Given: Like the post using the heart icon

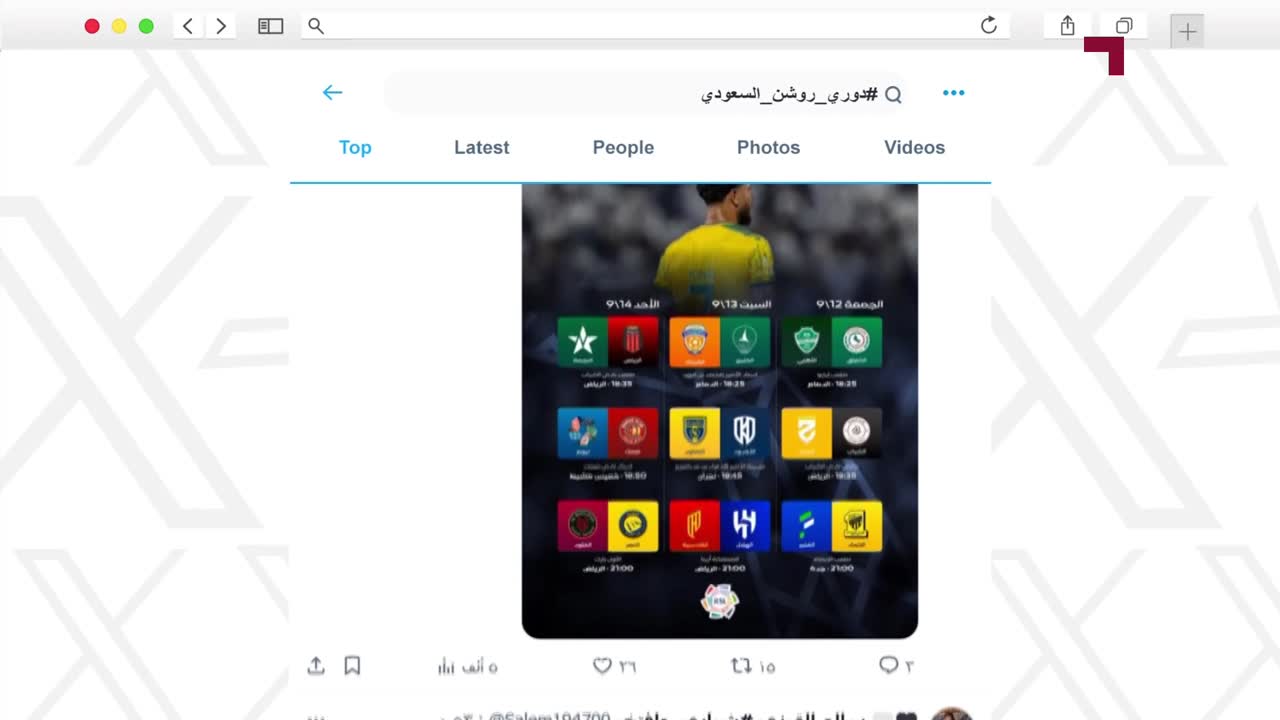Looking at the screenshot, I should pyautogui.click(x=602, y=665).
